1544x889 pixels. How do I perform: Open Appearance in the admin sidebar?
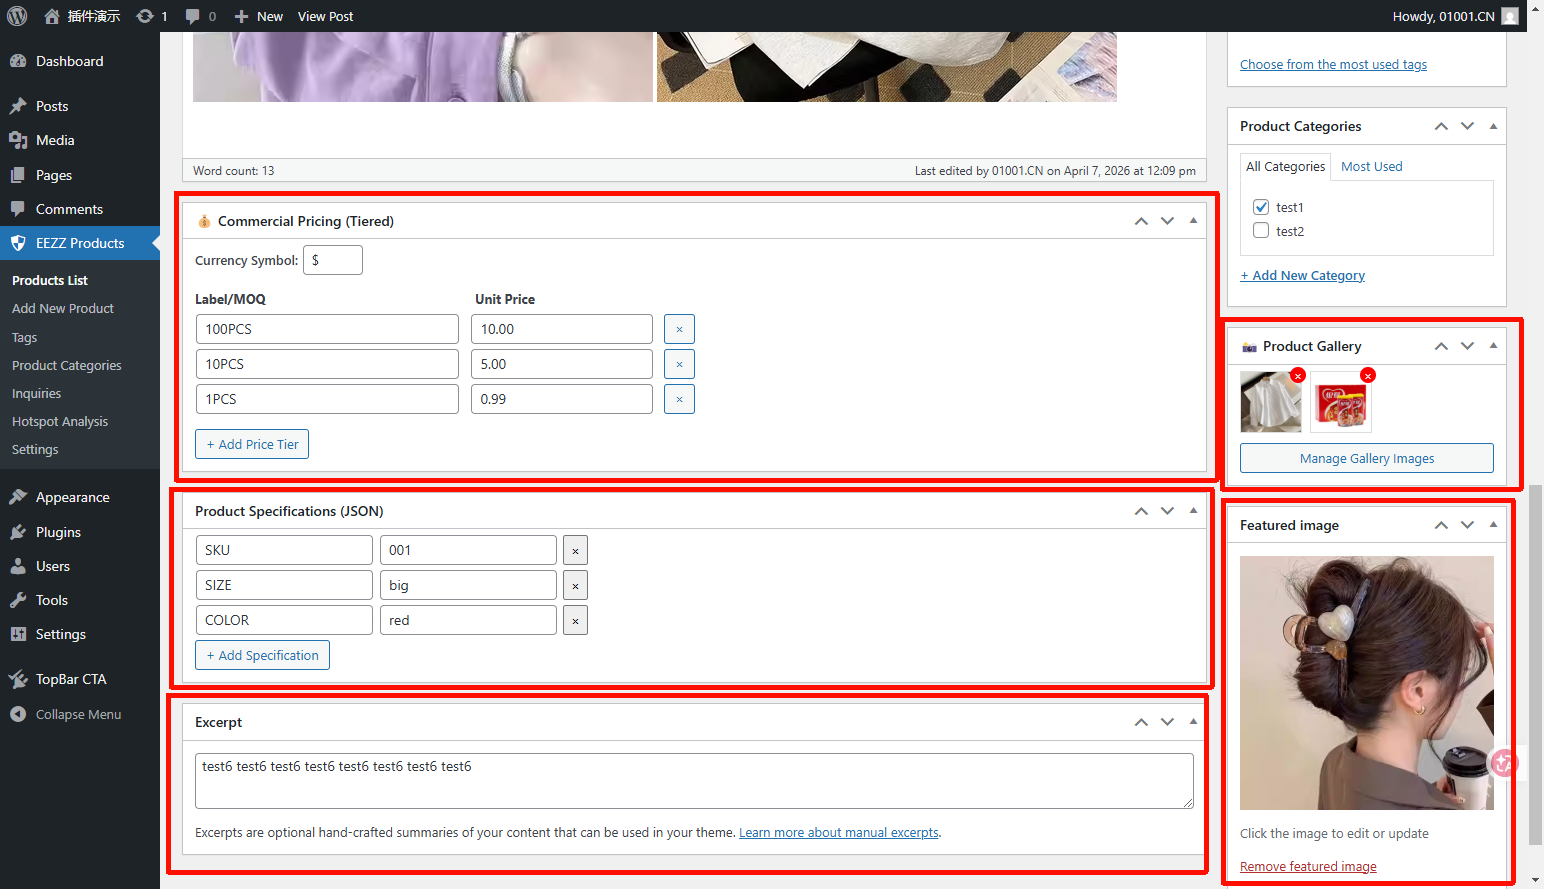tap(72, 497)
